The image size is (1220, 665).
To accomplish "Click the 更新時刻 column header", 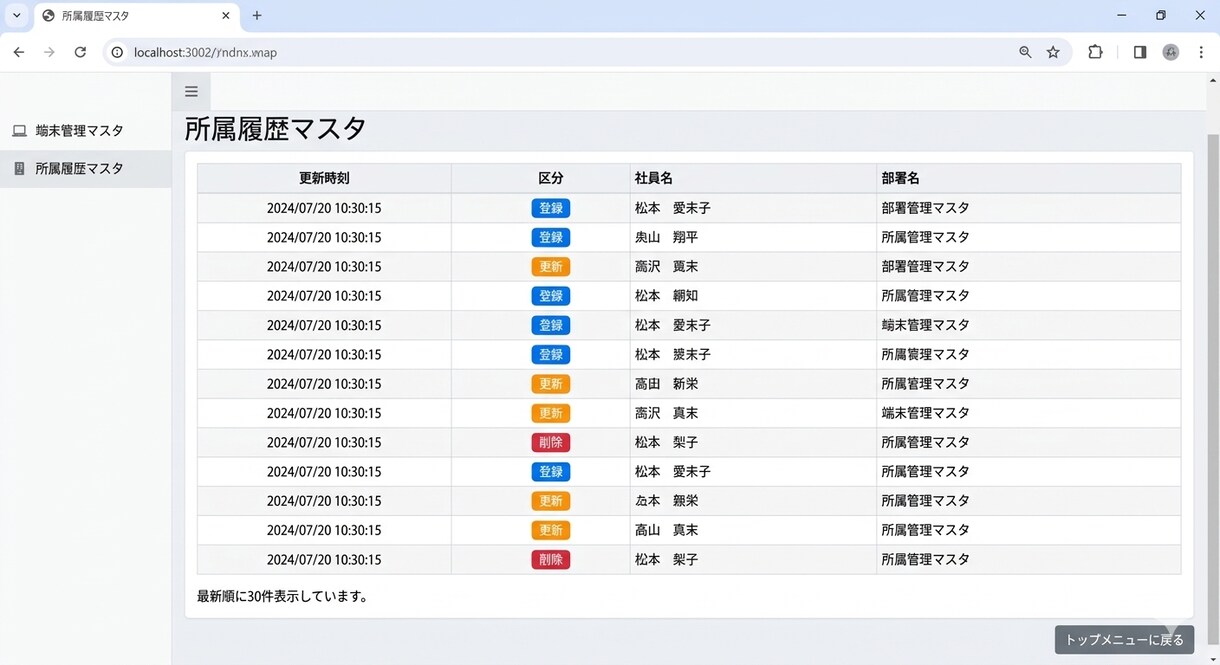I will (x=324, y=178).
